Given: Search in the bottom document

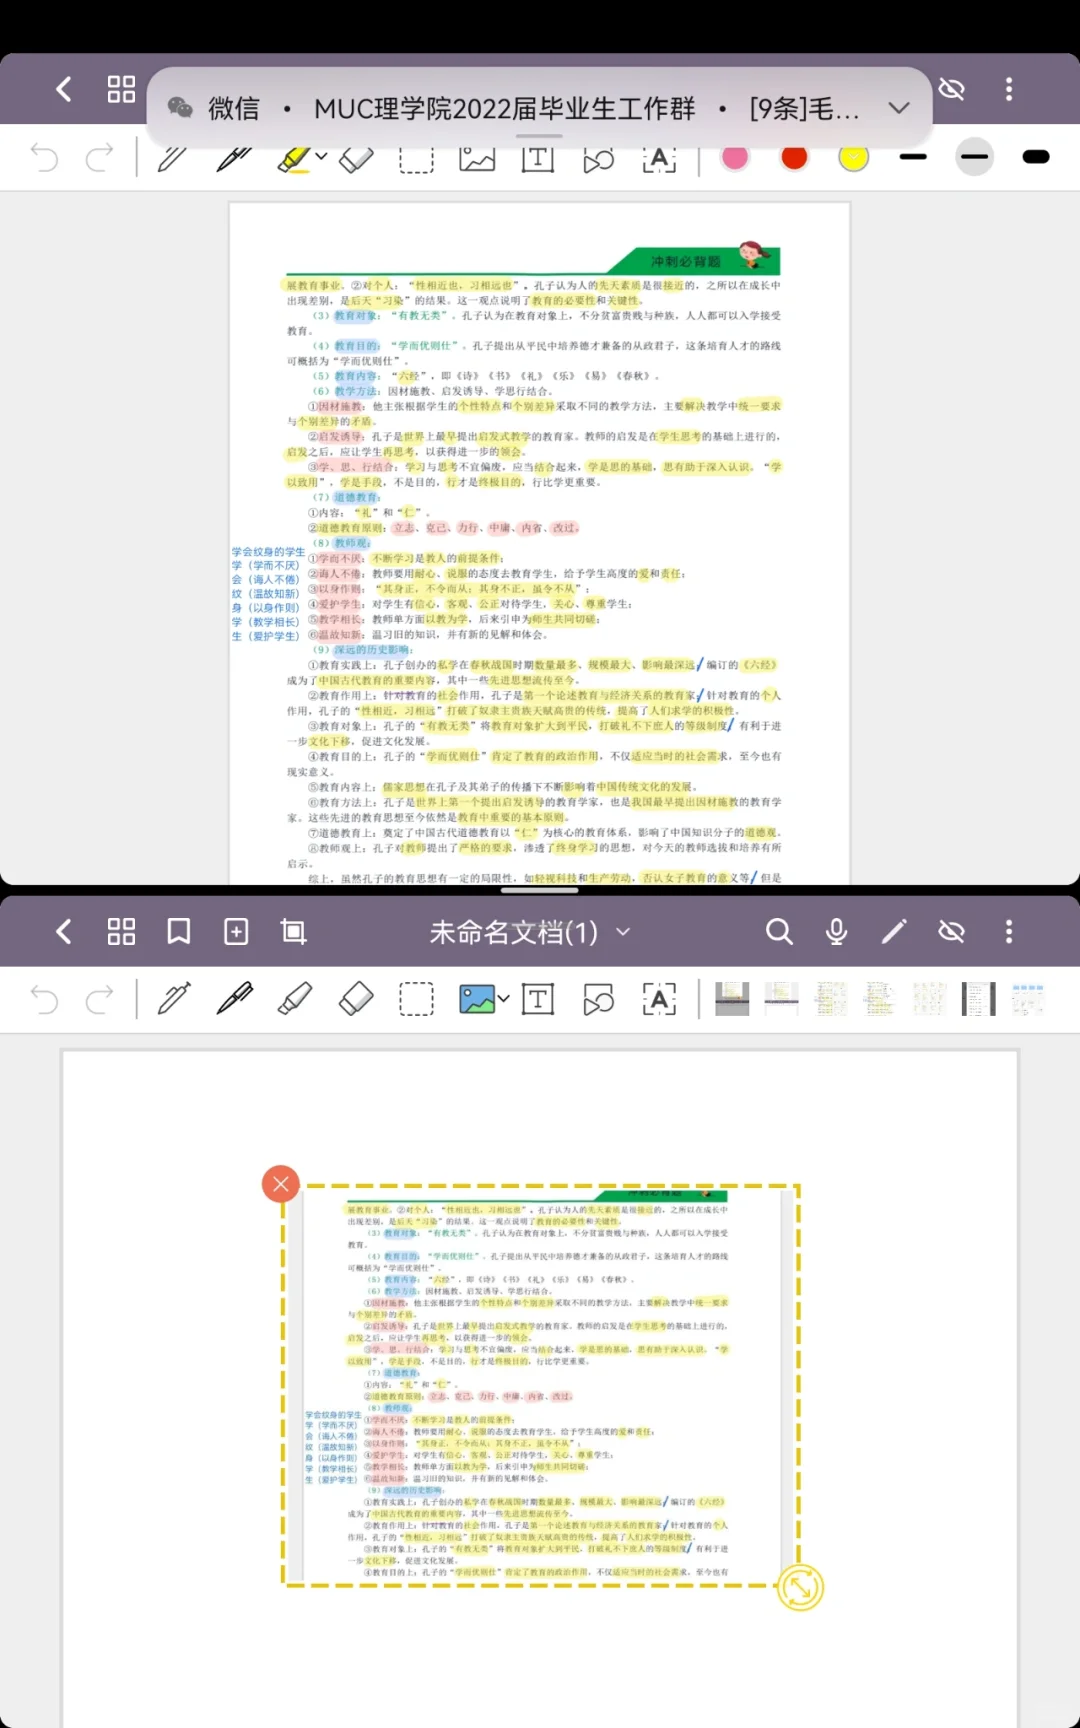Looking at the screenshot, I should click(x=779, y=932).
